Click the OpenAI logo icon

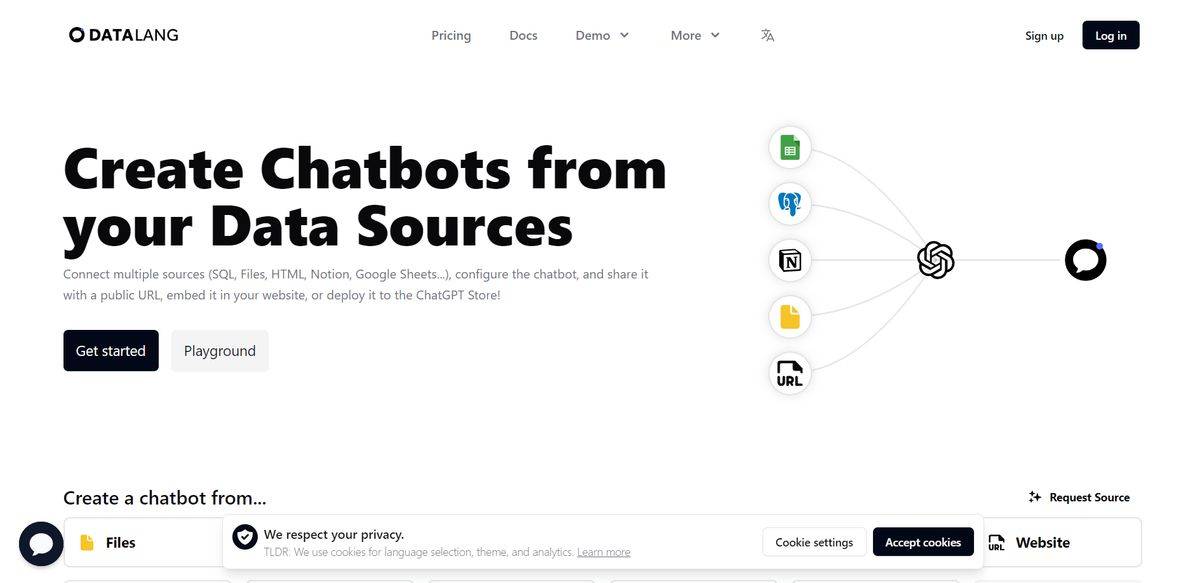[935, 261]
